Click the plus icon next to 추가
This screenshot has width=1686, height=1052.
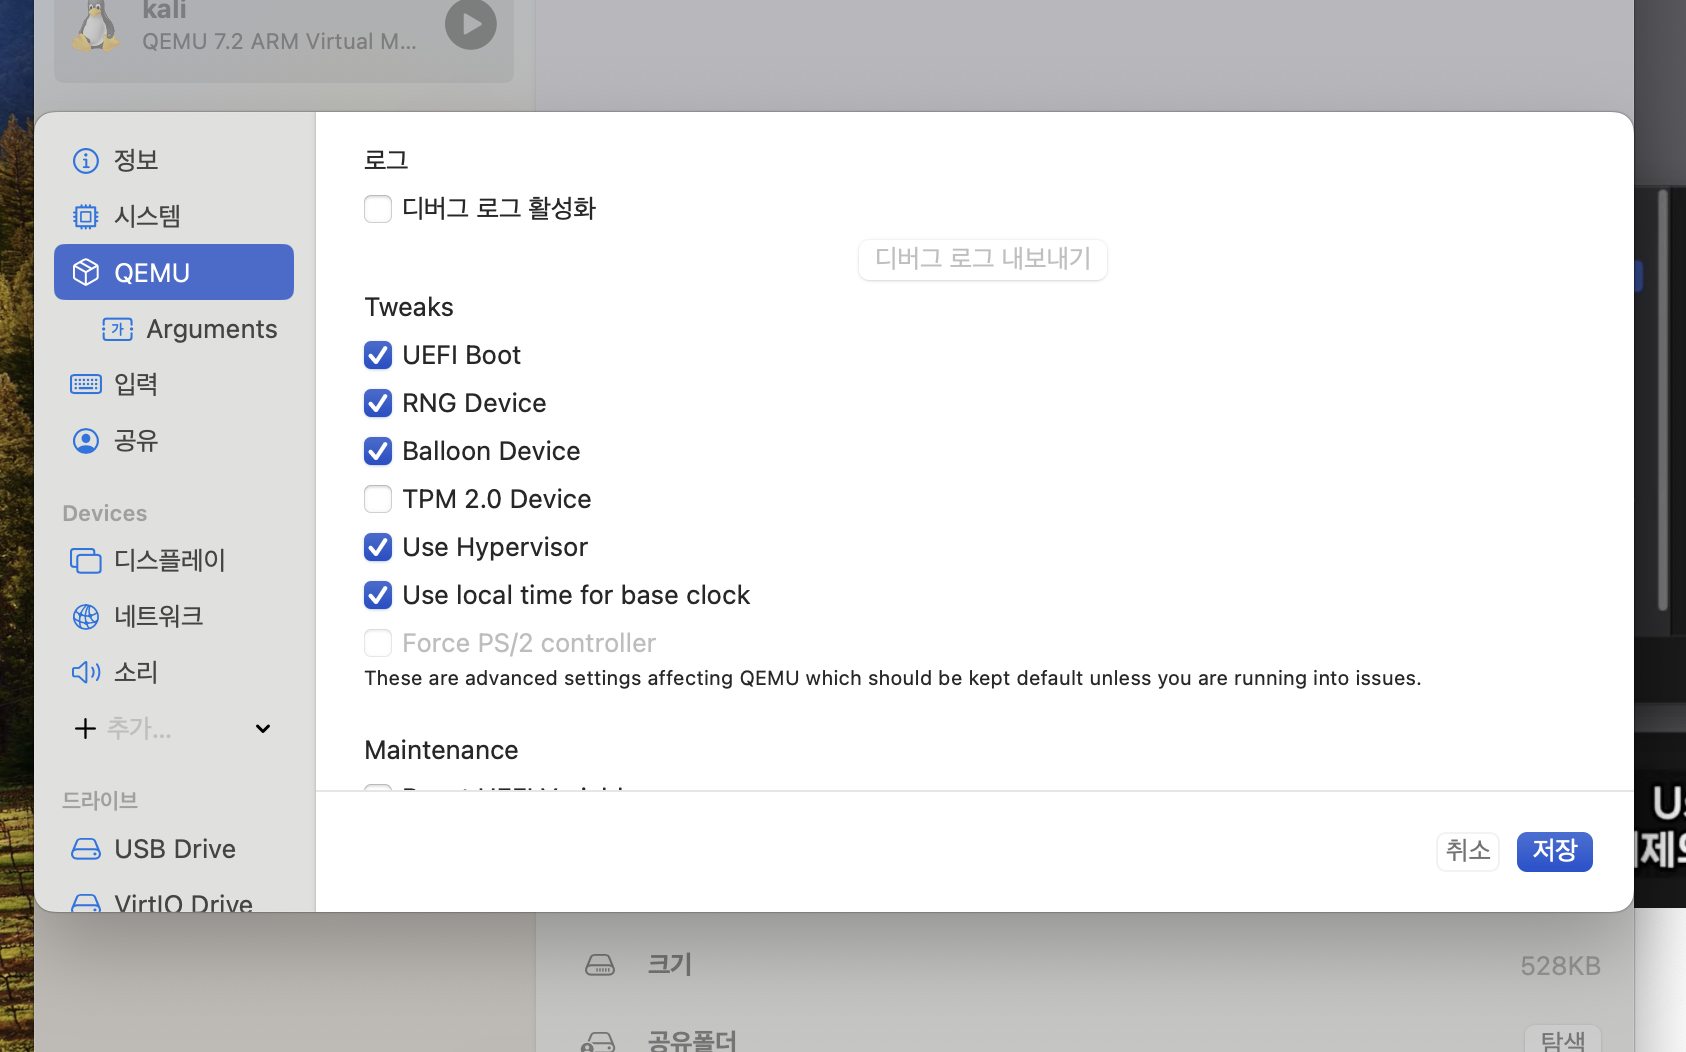click(x=85, y=728)
